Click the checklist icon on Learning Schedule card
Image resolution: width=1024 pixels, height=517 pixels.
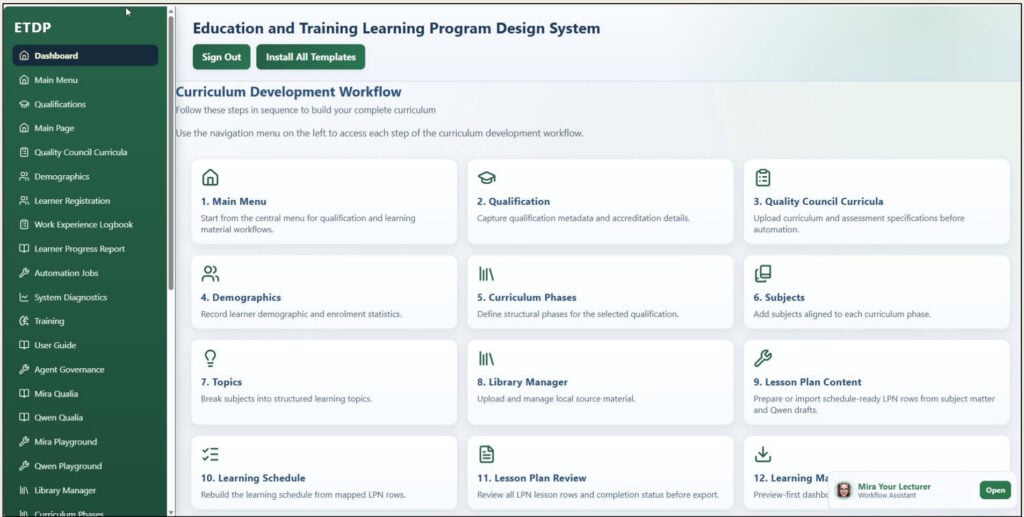pos(210,454)
